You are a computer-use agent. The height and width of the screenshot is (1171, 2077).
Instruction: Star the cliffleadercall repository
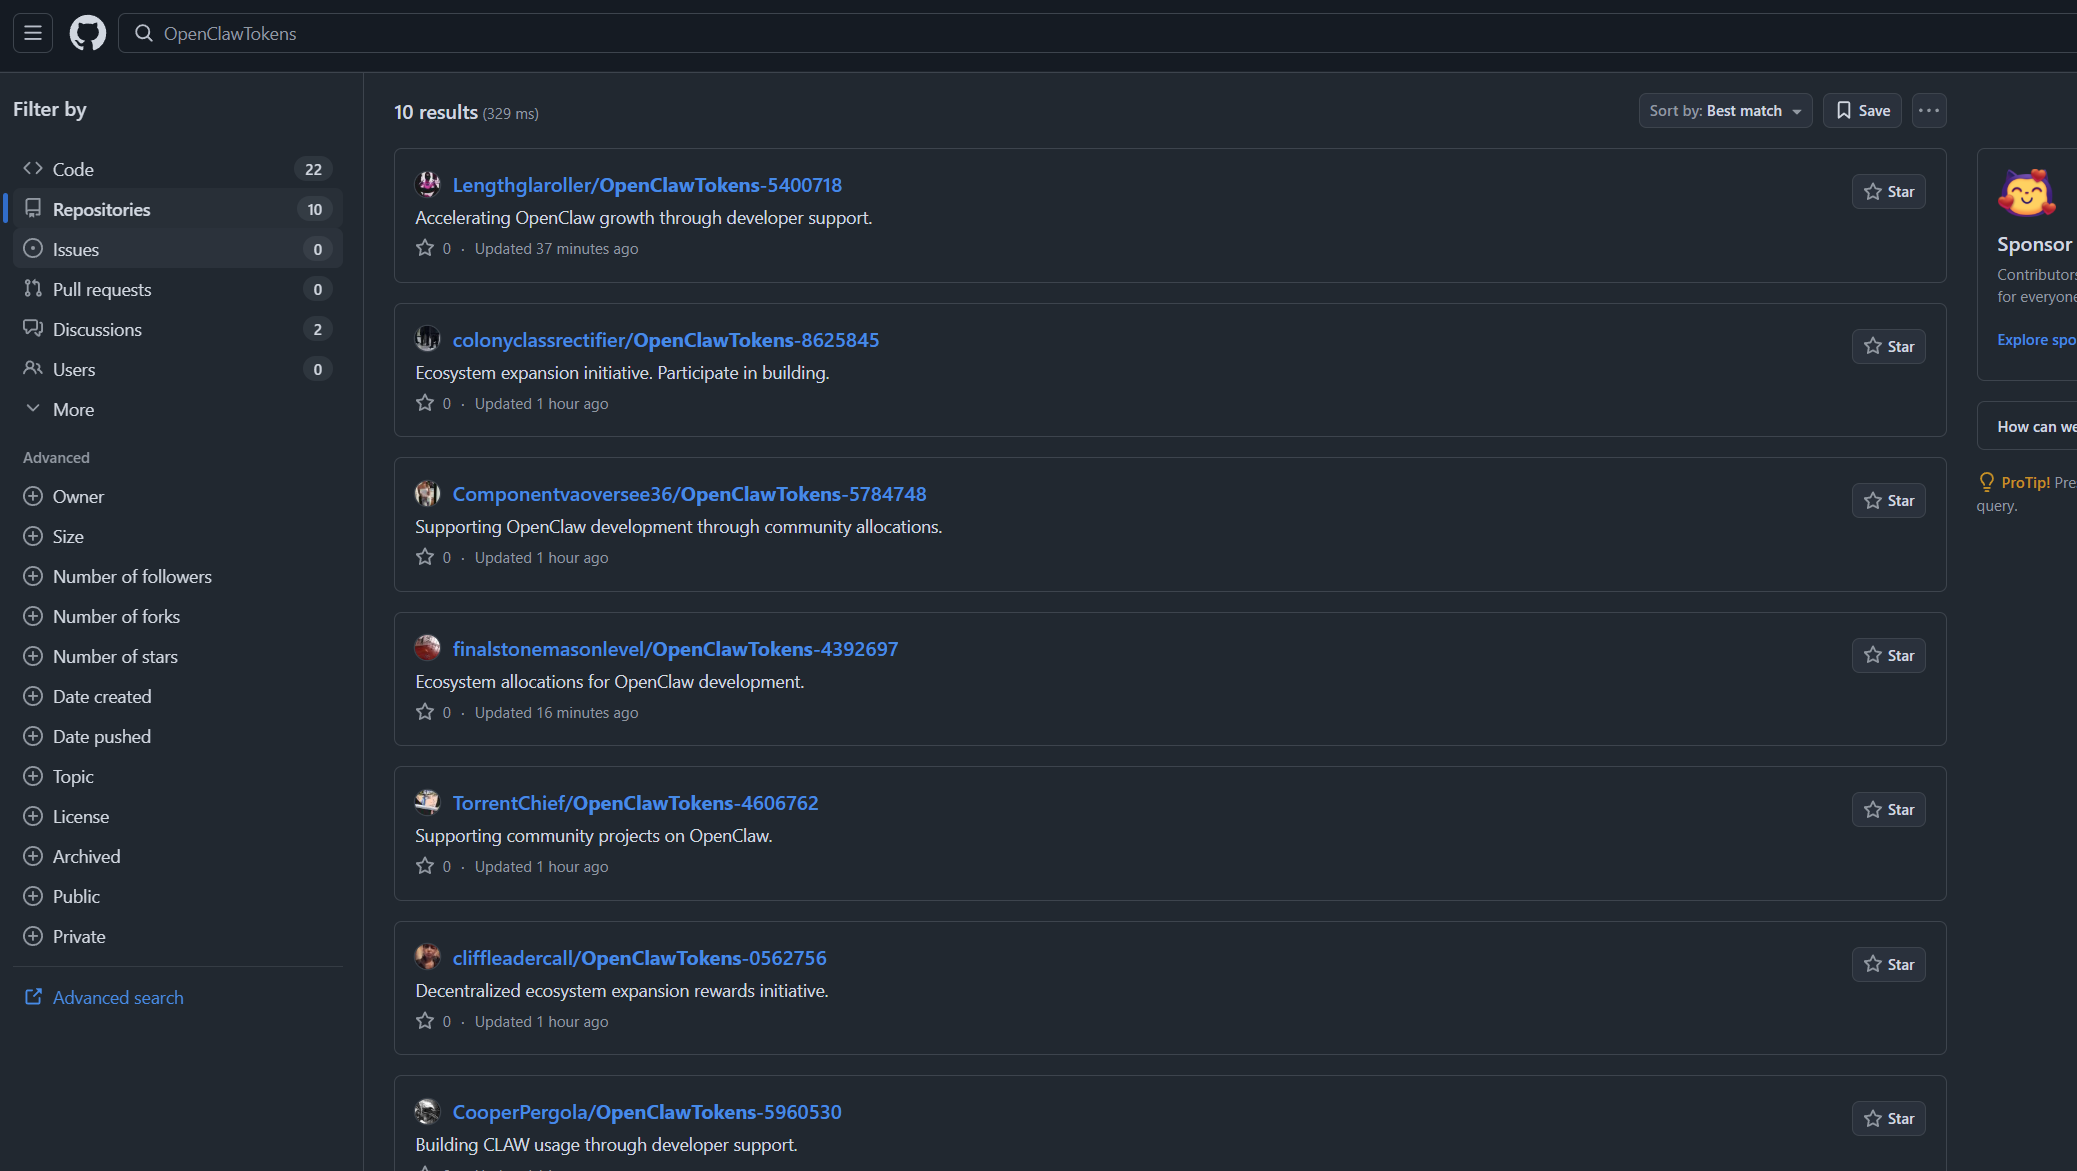[1888, 964]
